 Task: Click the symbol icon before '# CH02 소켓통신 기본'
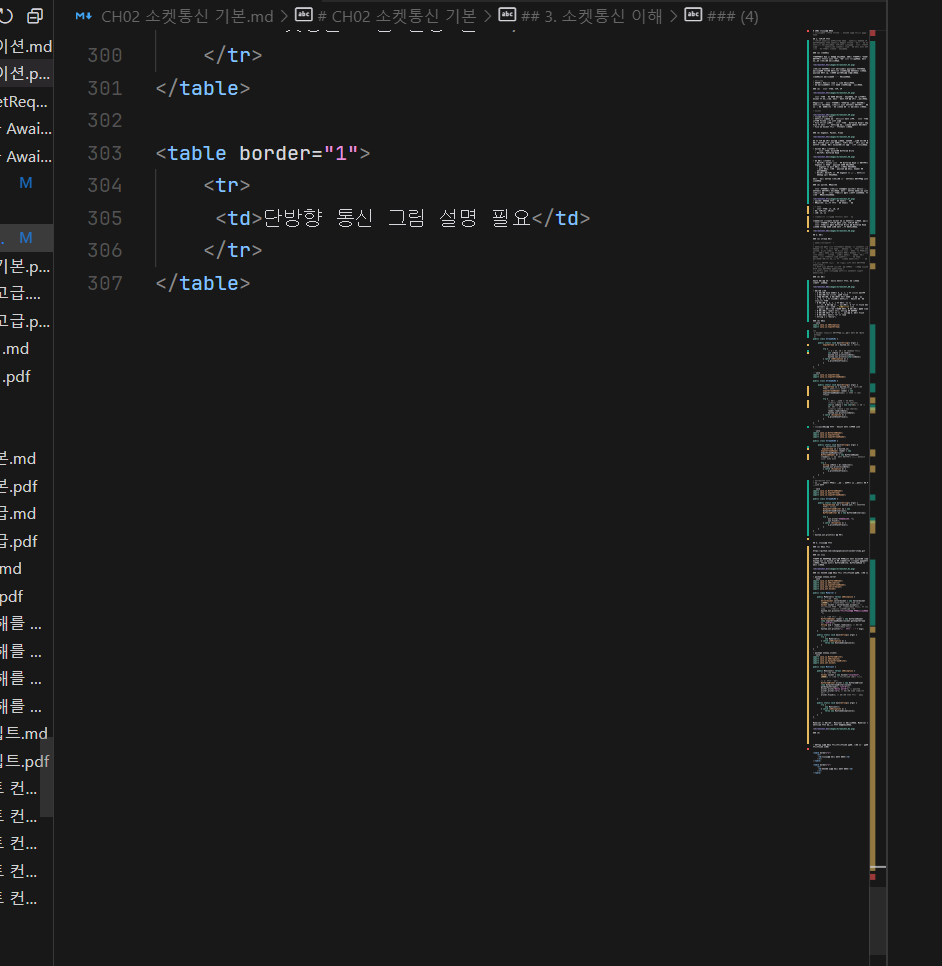(x=304, y=15)
